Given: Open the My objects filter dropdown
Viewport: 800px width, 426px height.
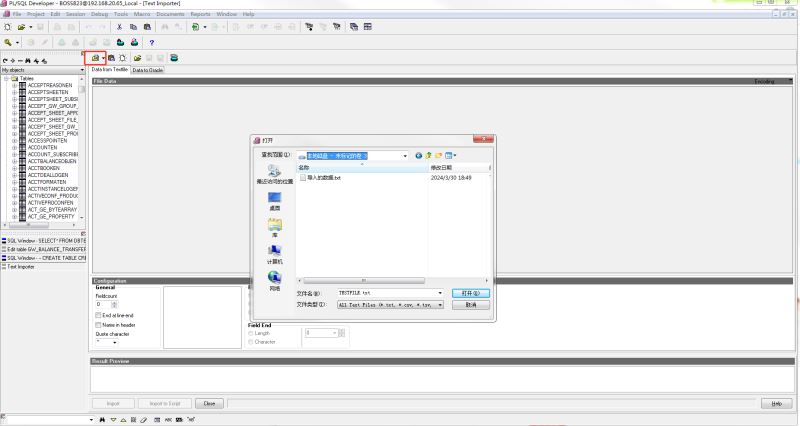Looking at the screenshot, I should 82,70.
